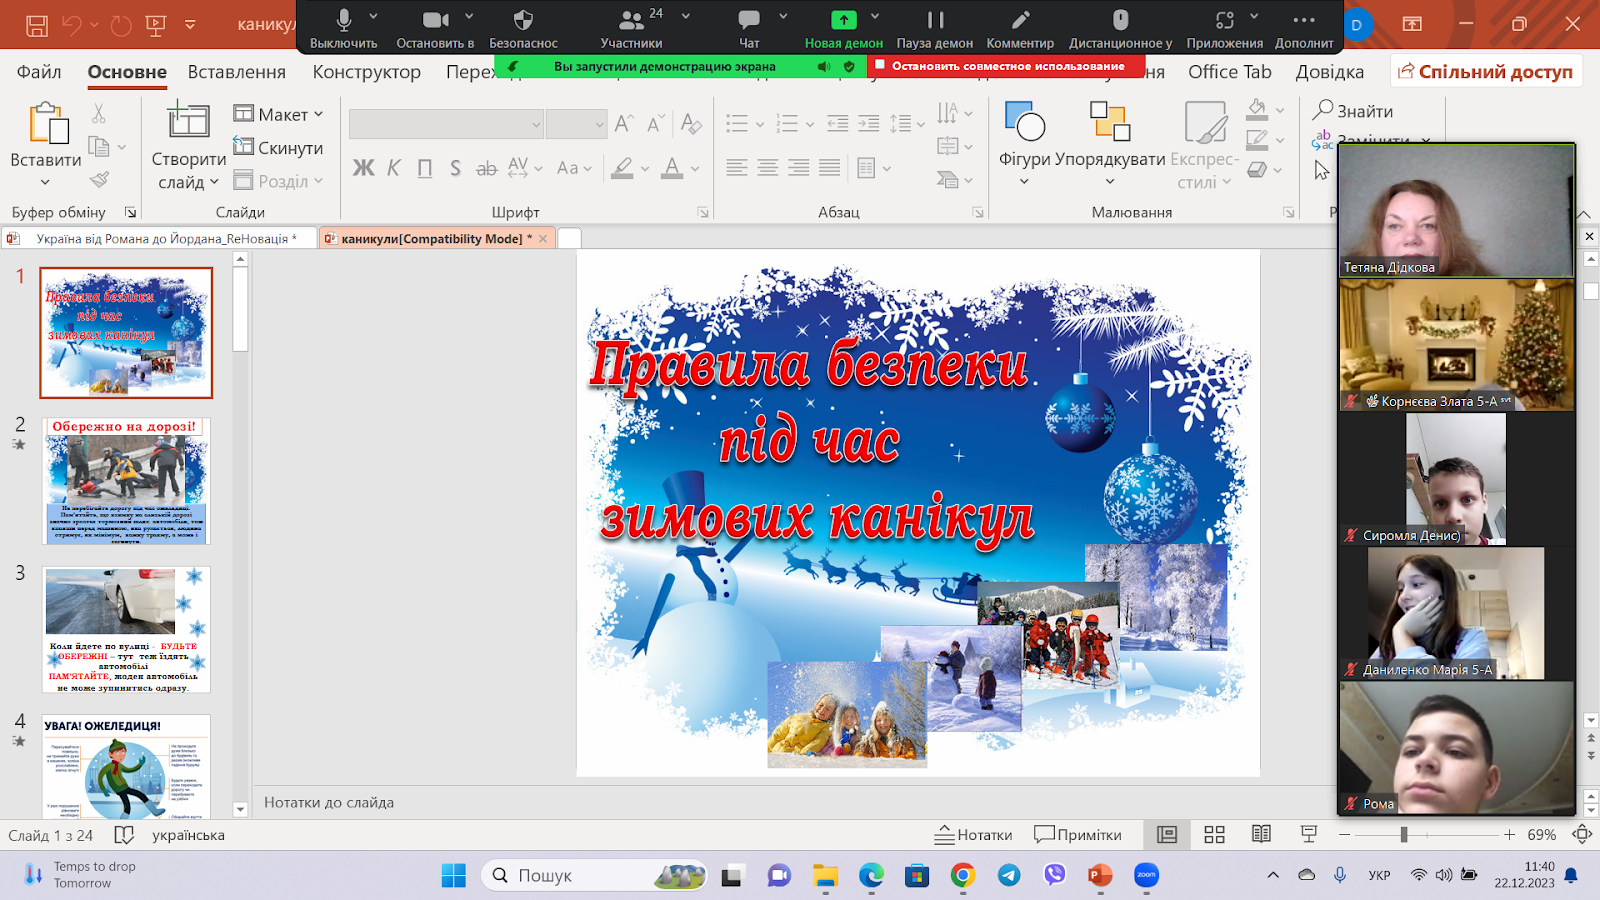Viewport: 1600px width, 900px height.
Task: Open Office Tab ribbon tab
Action: pos(1230,72)
